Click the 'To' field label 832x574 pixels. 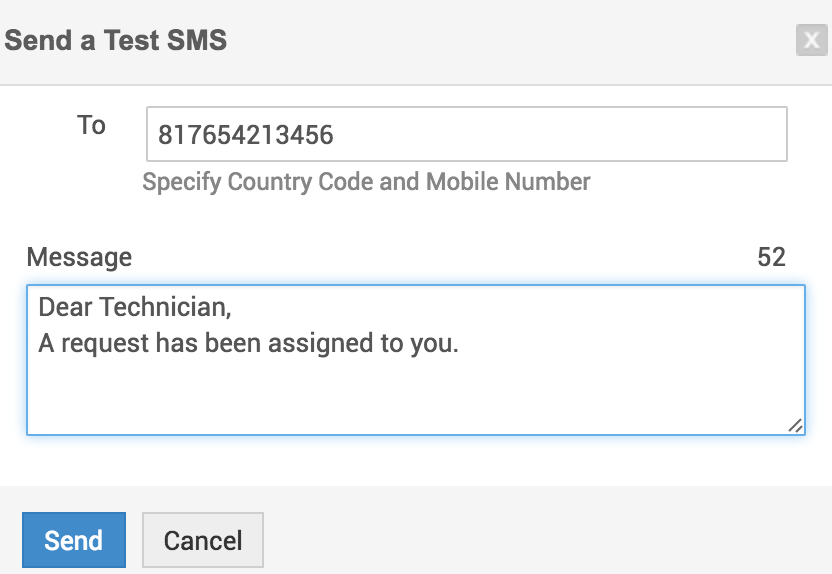(91, 125)
